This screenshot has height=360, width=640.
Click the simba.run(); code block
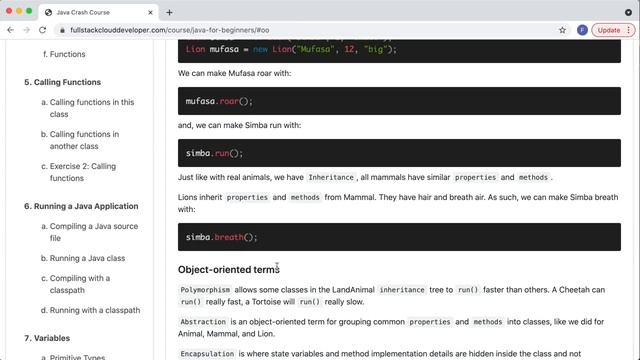pos(399,153)
